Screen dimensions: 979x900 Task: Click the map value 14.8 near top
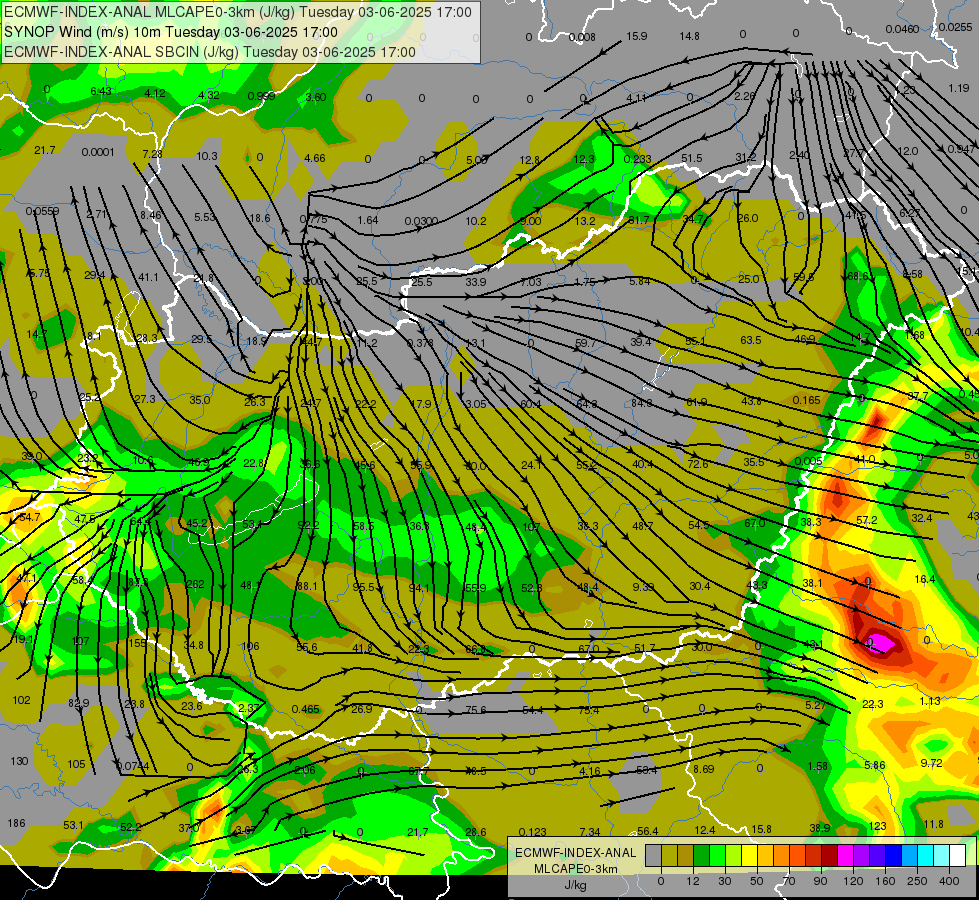689,36
